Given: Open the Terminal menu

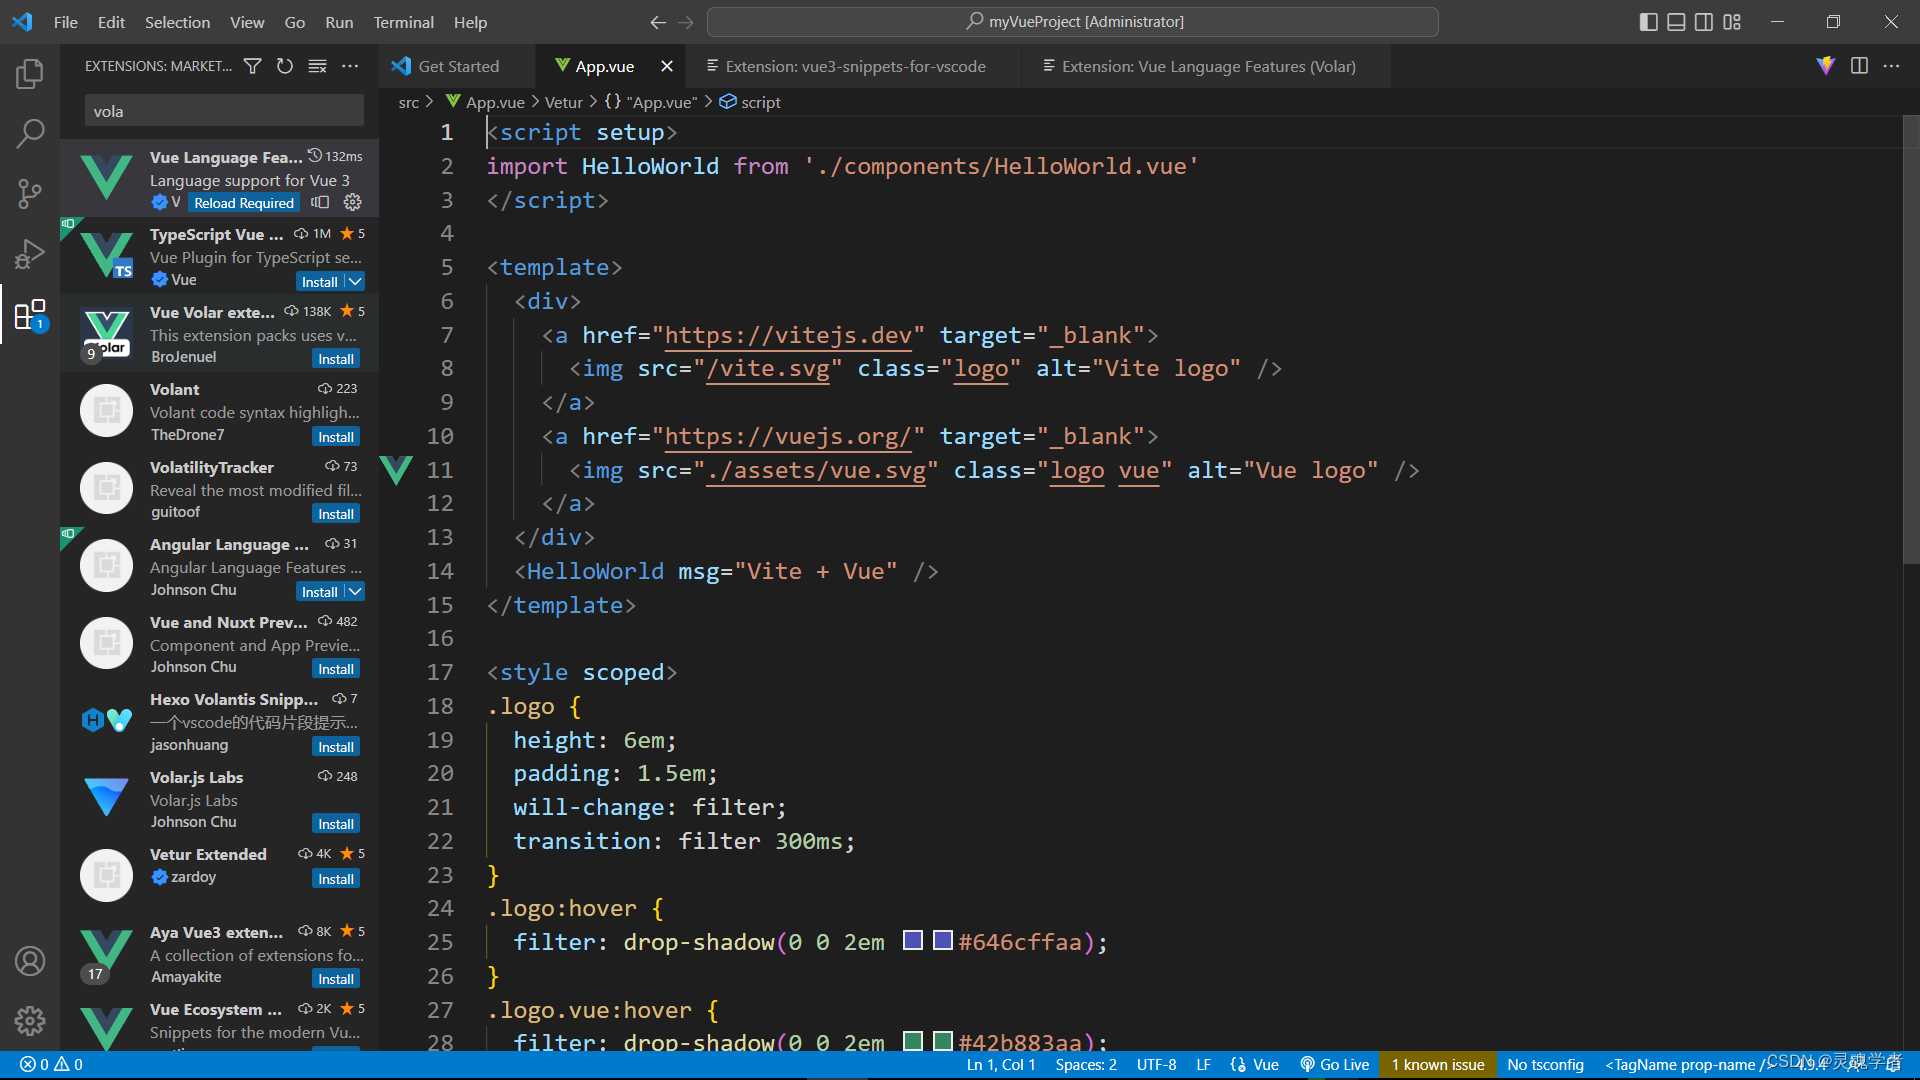Looking at the screenshot, I should point(403,22).
